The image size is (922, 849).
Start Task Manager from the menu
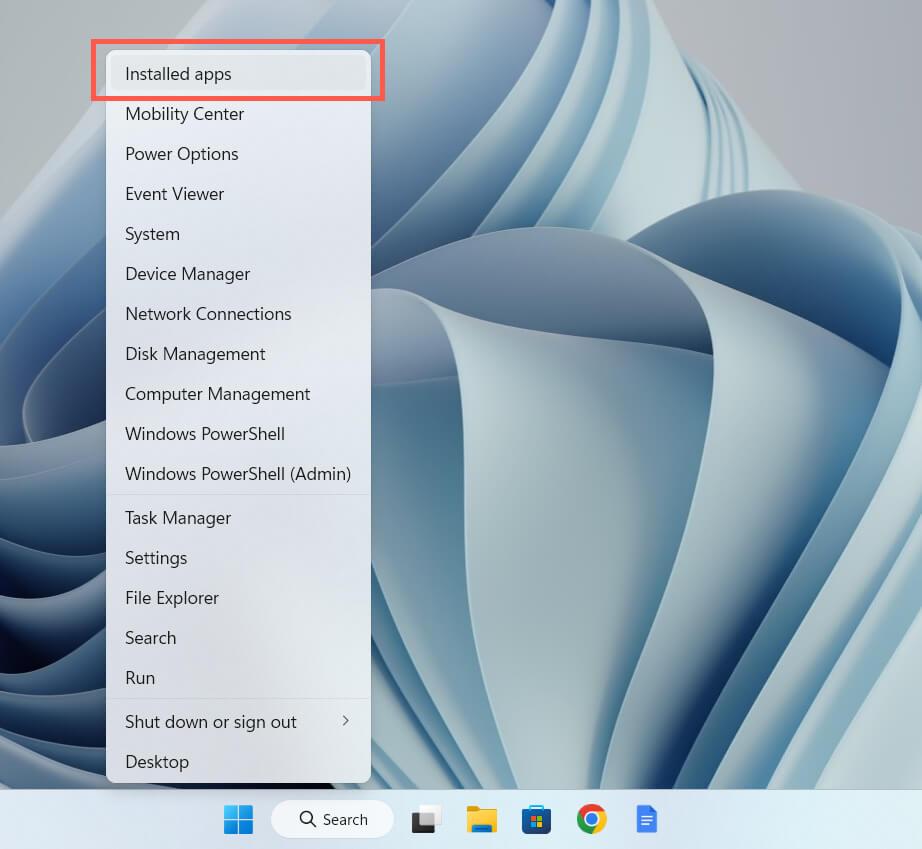tap(238, 518)
